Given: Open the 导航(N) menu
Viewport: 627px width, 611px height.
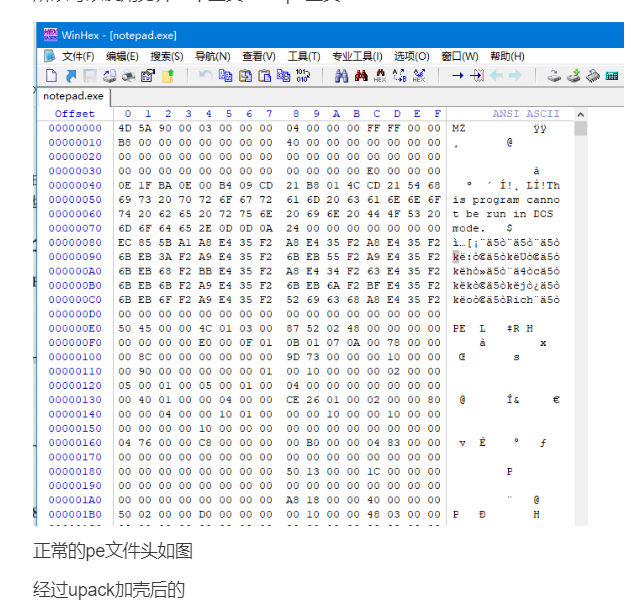Looking at the screenshot, I should point(213,56).
